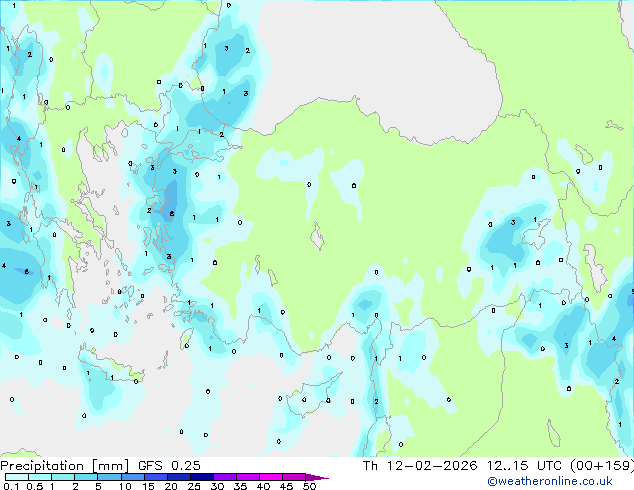
Task: Pick the 35–40 mm violet legend swatch
Action: (247, 477)
